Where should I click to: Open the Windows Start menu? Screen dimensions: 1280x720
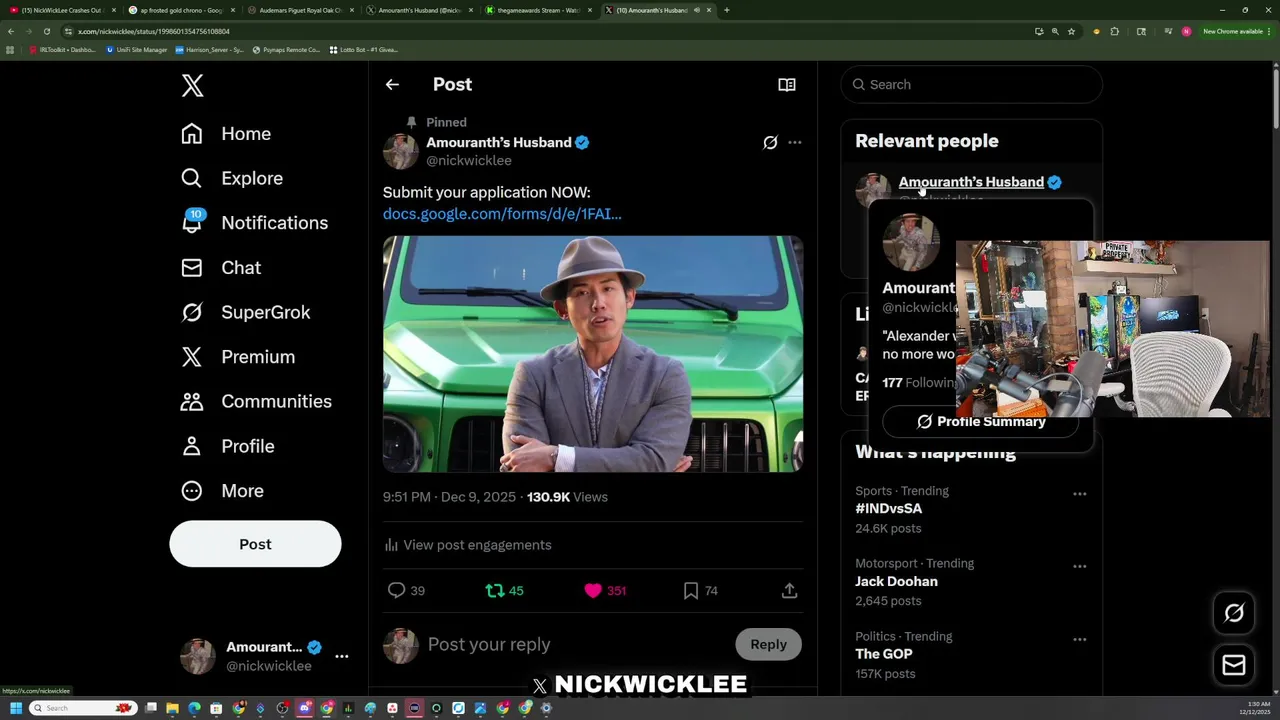click(x=15, y=708)
